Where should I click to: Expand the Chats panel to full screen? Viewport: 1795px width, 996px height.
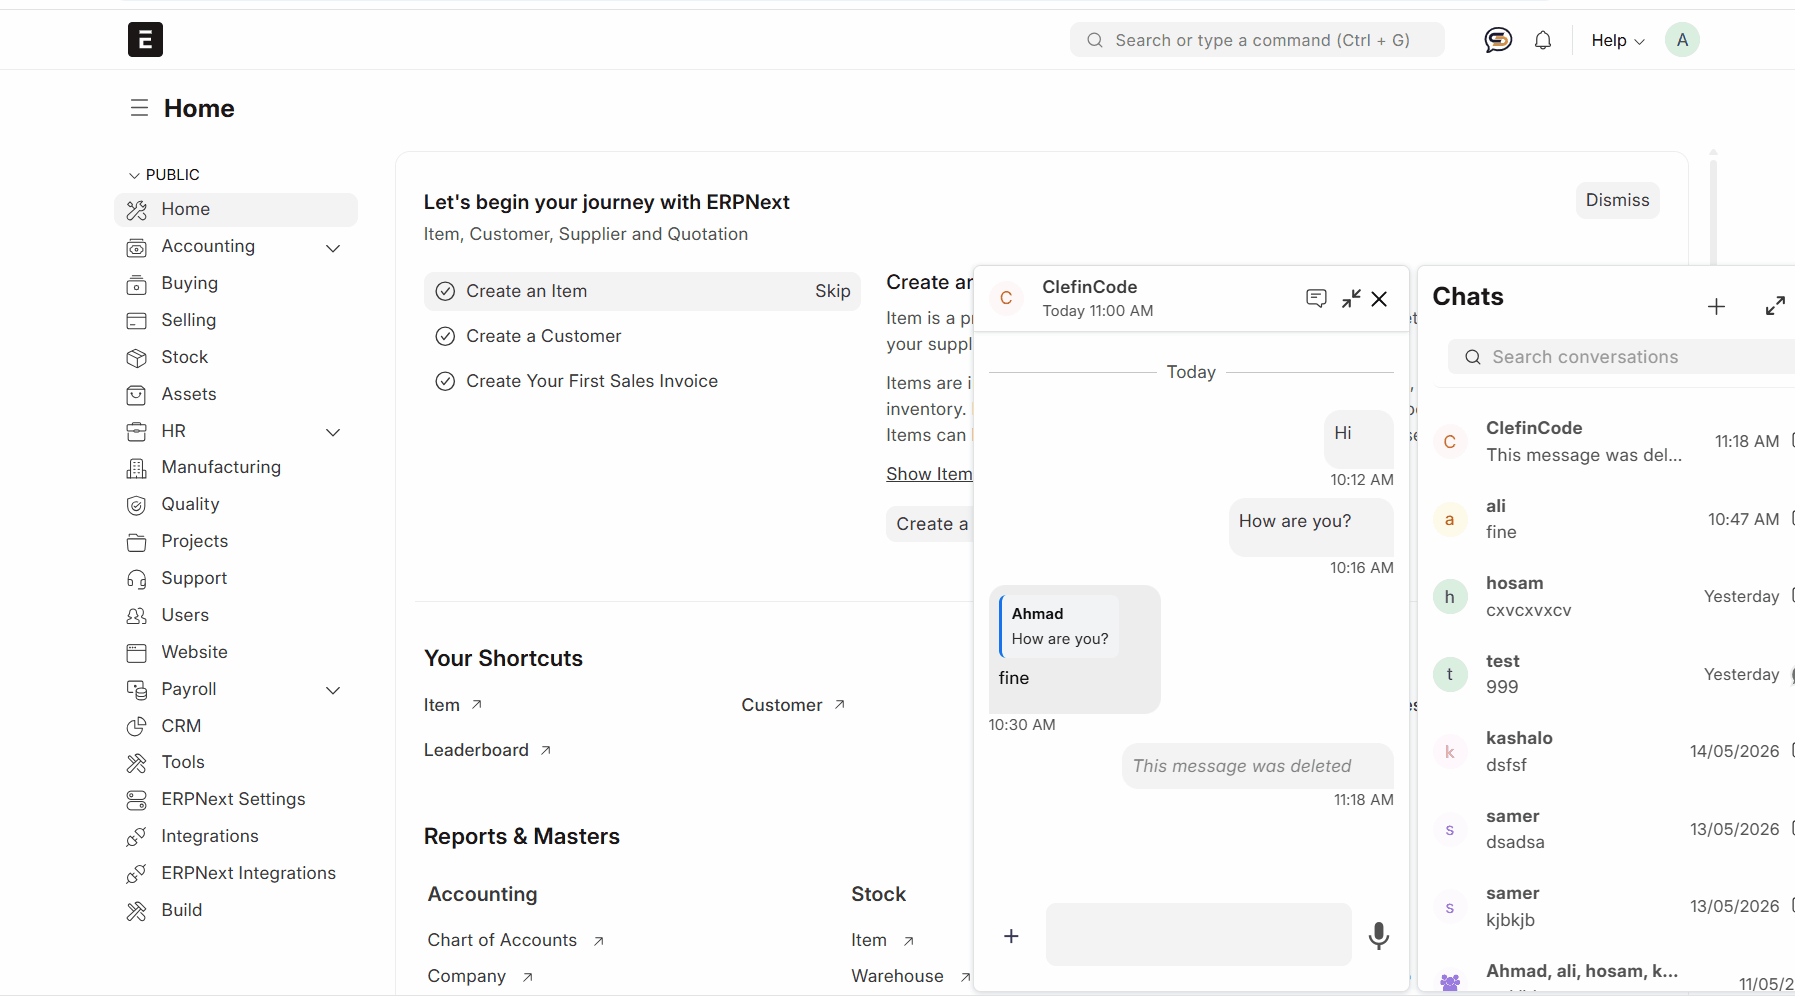tap(1775, 306)
